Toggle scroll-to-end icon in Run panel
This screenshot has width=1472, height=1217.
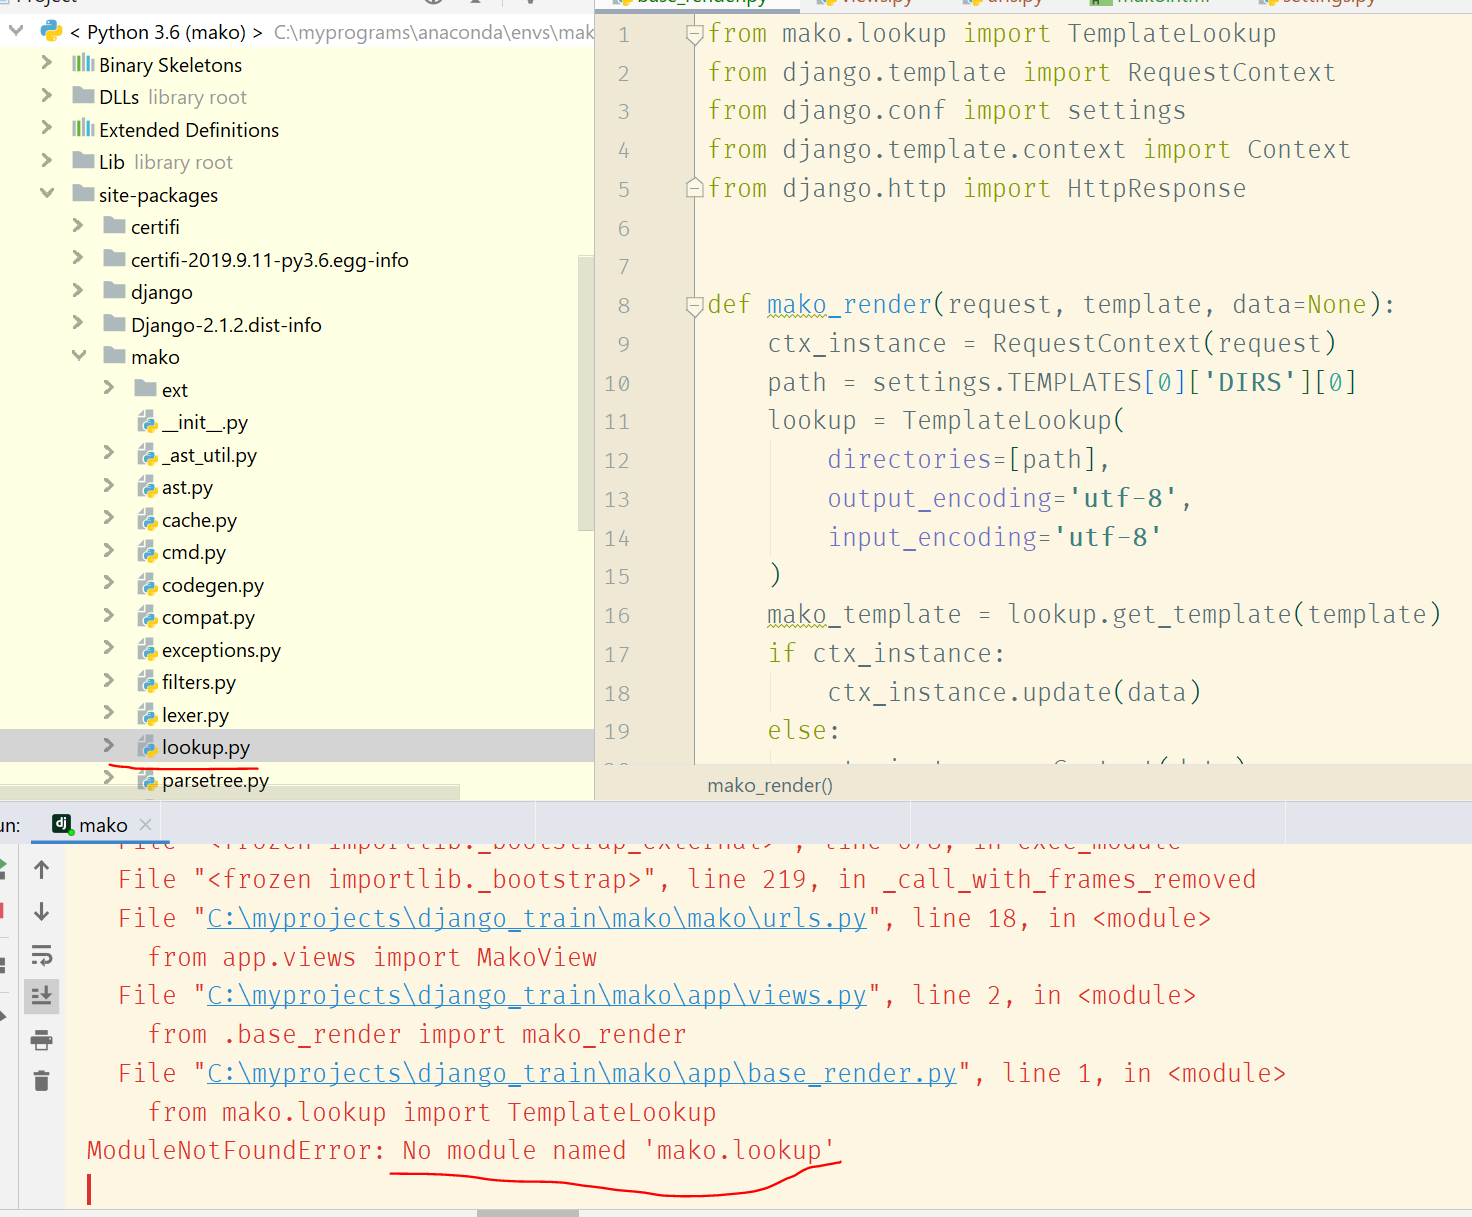41,996
